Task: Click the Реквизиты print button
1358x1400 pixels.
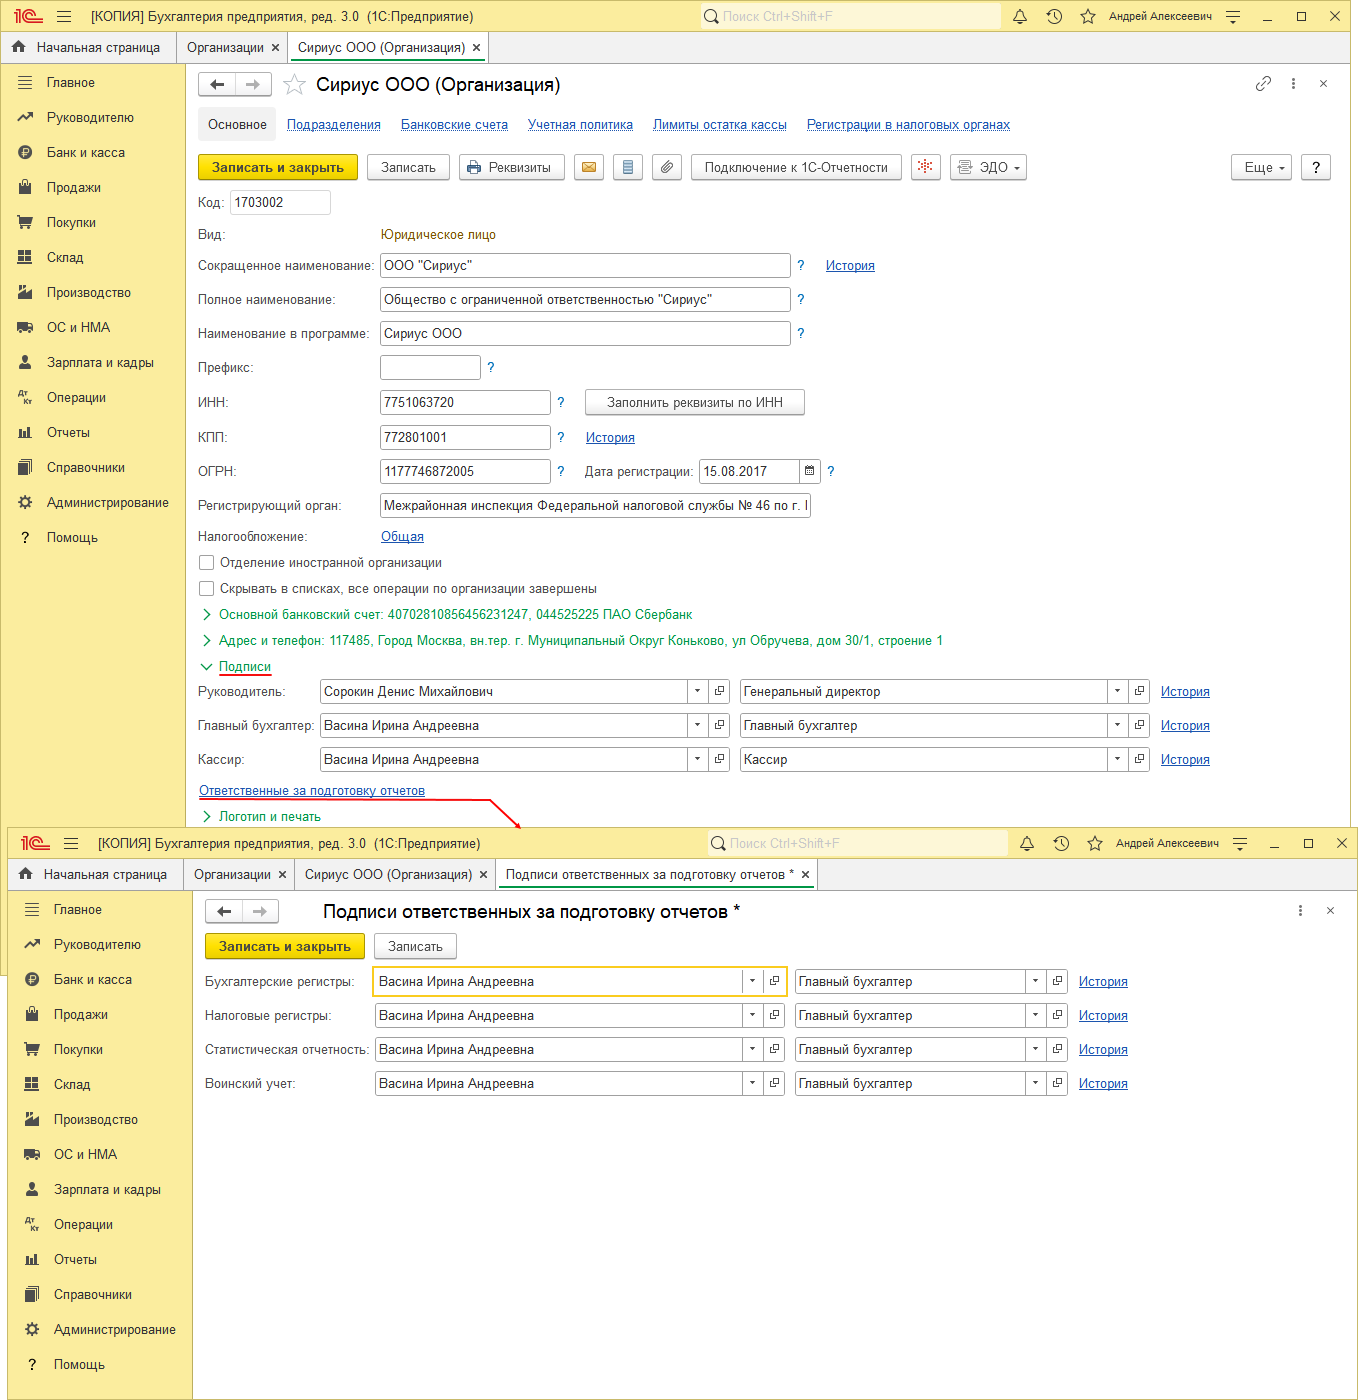Action: [511, 168]
